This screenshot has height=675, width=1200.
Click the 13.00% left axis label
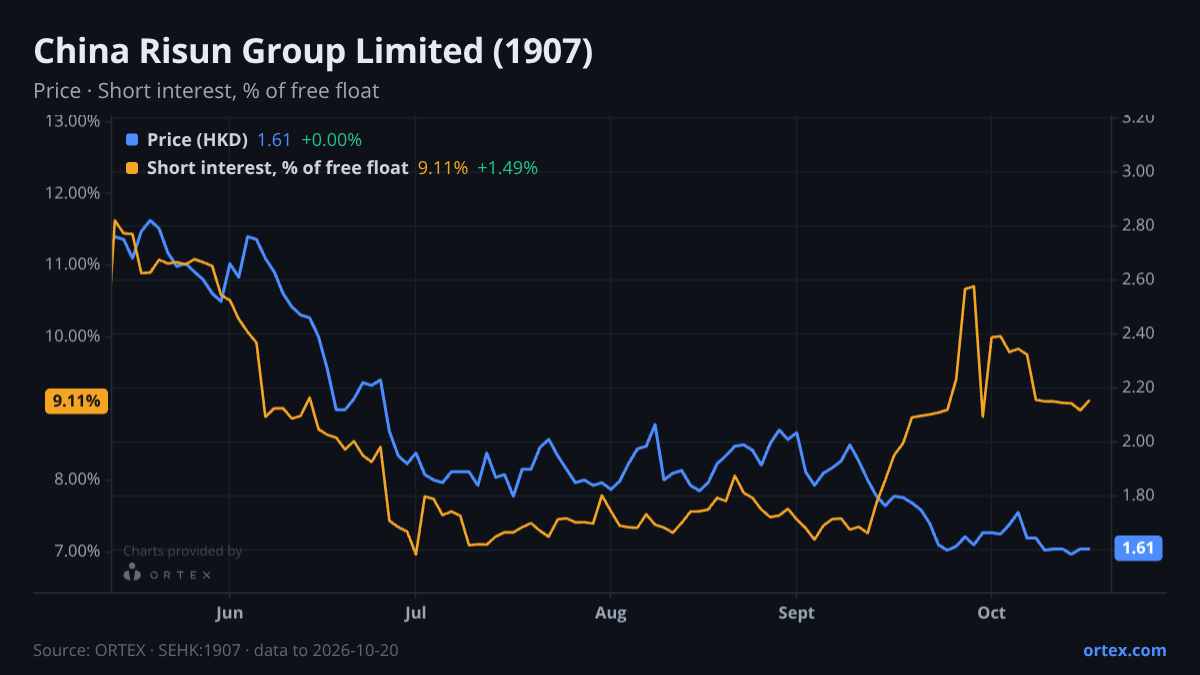(74, 121)
